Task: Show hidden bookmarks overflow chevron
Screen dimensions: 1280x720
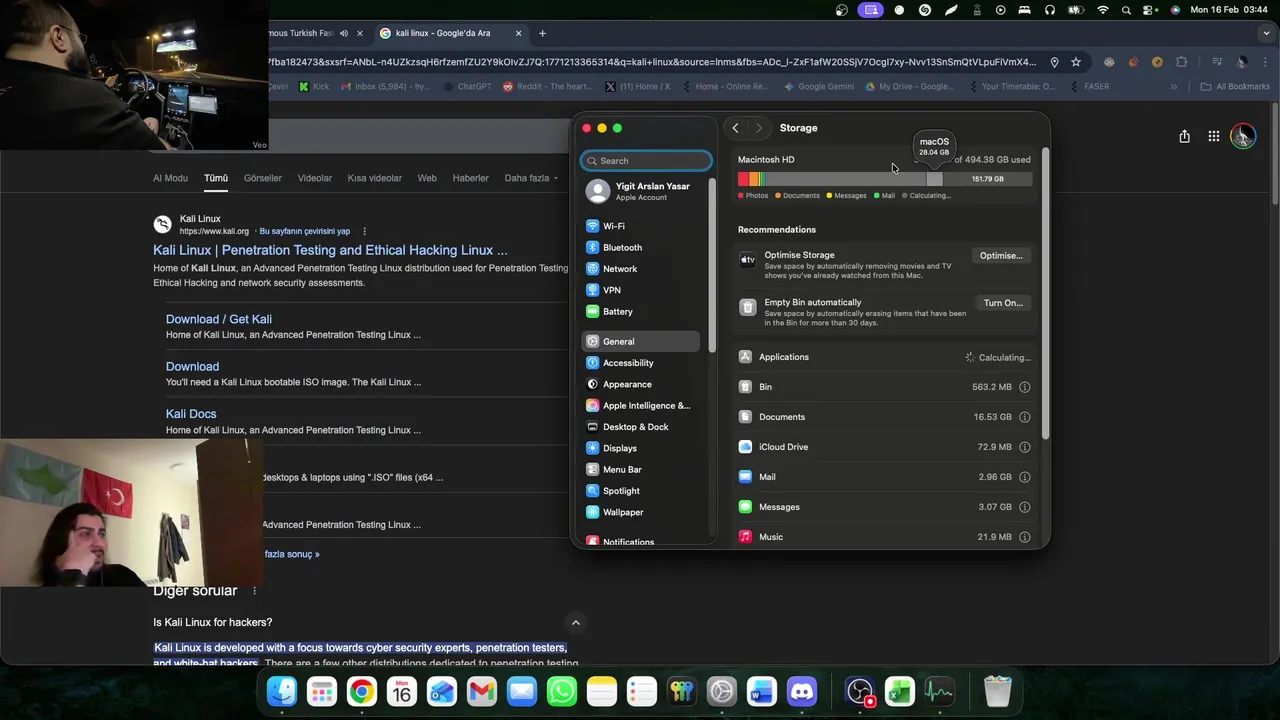Action: pyautogui.click(x=1174, y=87)
